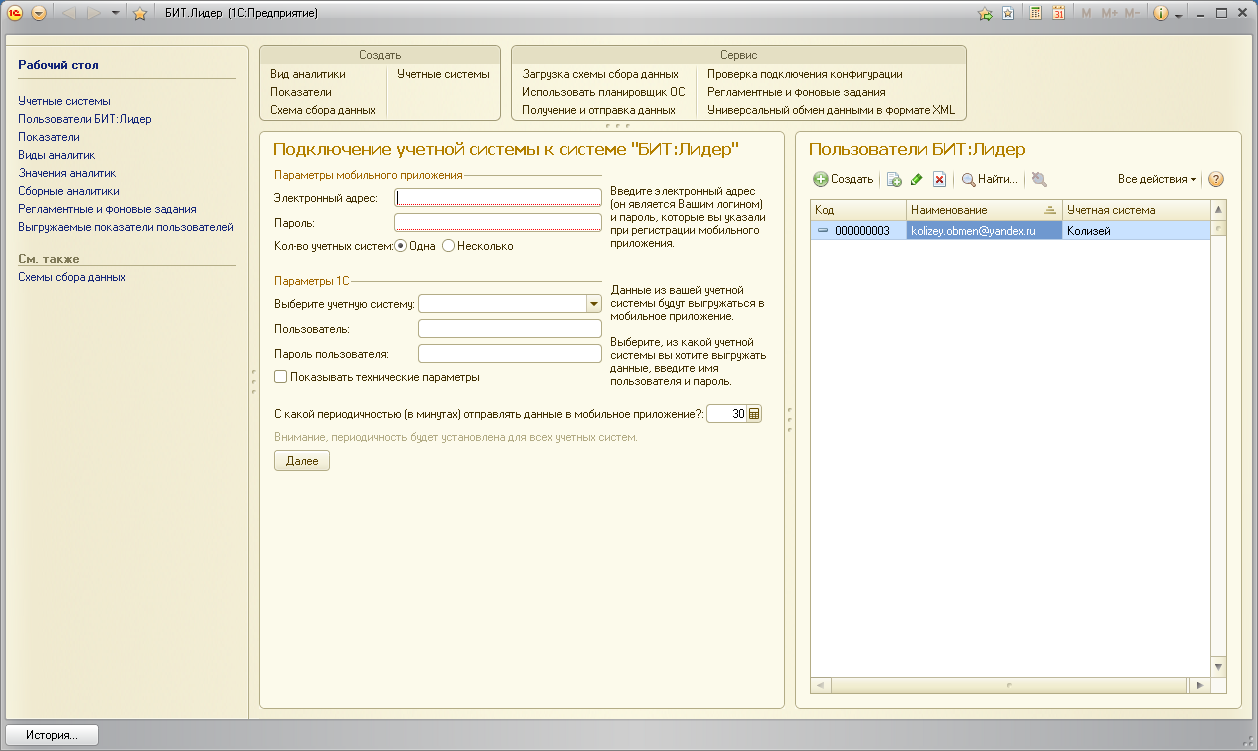Select the kolizey.obmen@yandex.ru cell

coord(984,231)
